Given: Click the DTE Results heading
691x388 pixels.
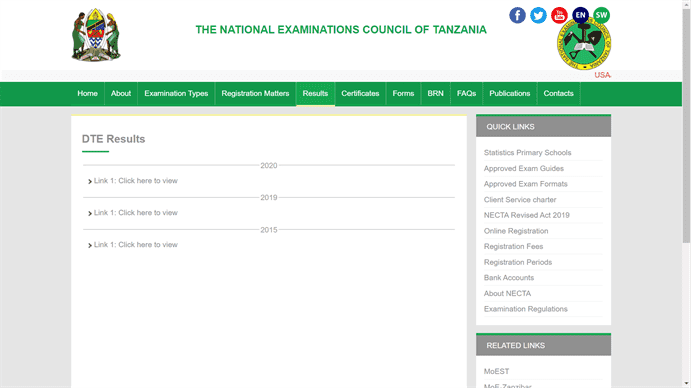Looking at the screenshot, I should (x=113, y=139).
